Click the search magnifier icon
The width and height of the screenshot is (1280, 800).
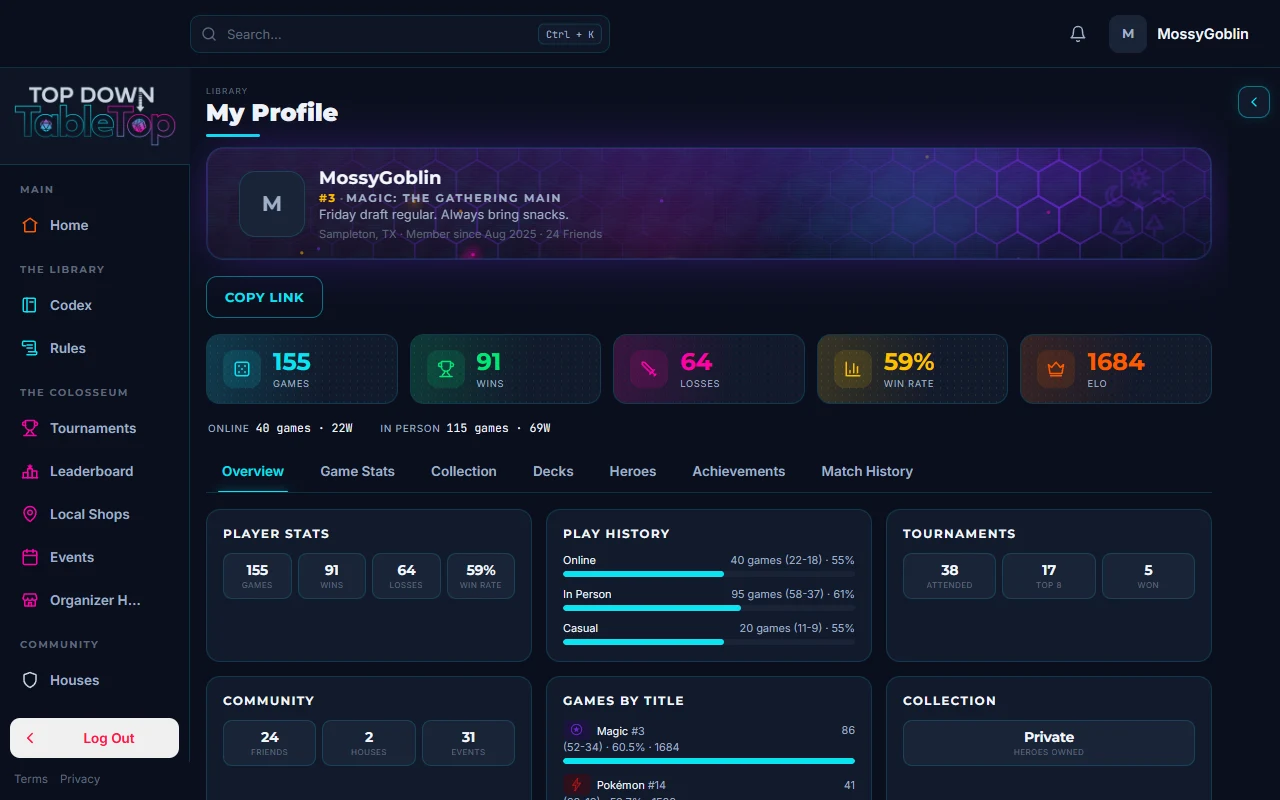[209, 34]
